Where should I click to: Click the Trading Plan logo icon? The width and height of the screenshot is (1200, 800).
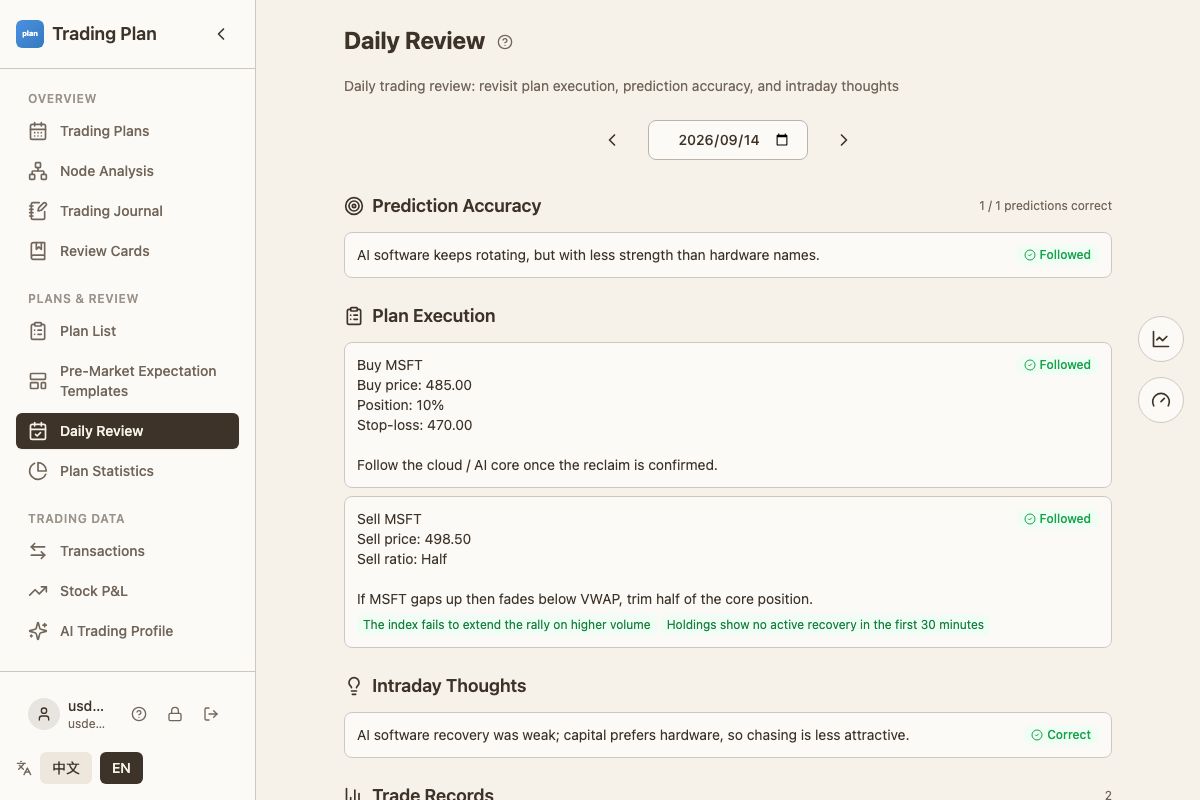point(30,34)
